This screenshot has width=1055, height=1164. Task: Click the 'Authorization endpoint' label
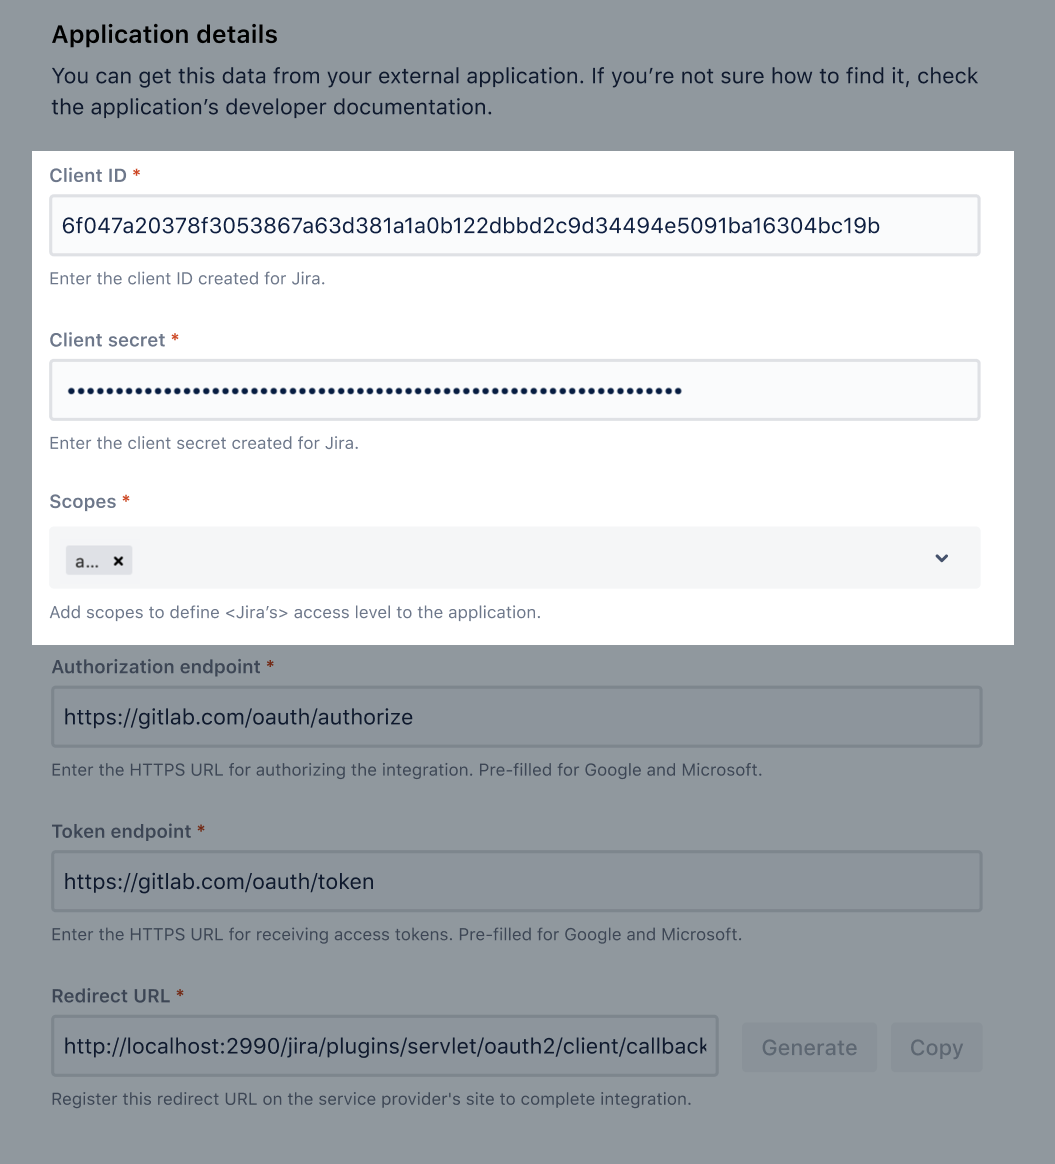pos(156,667)
